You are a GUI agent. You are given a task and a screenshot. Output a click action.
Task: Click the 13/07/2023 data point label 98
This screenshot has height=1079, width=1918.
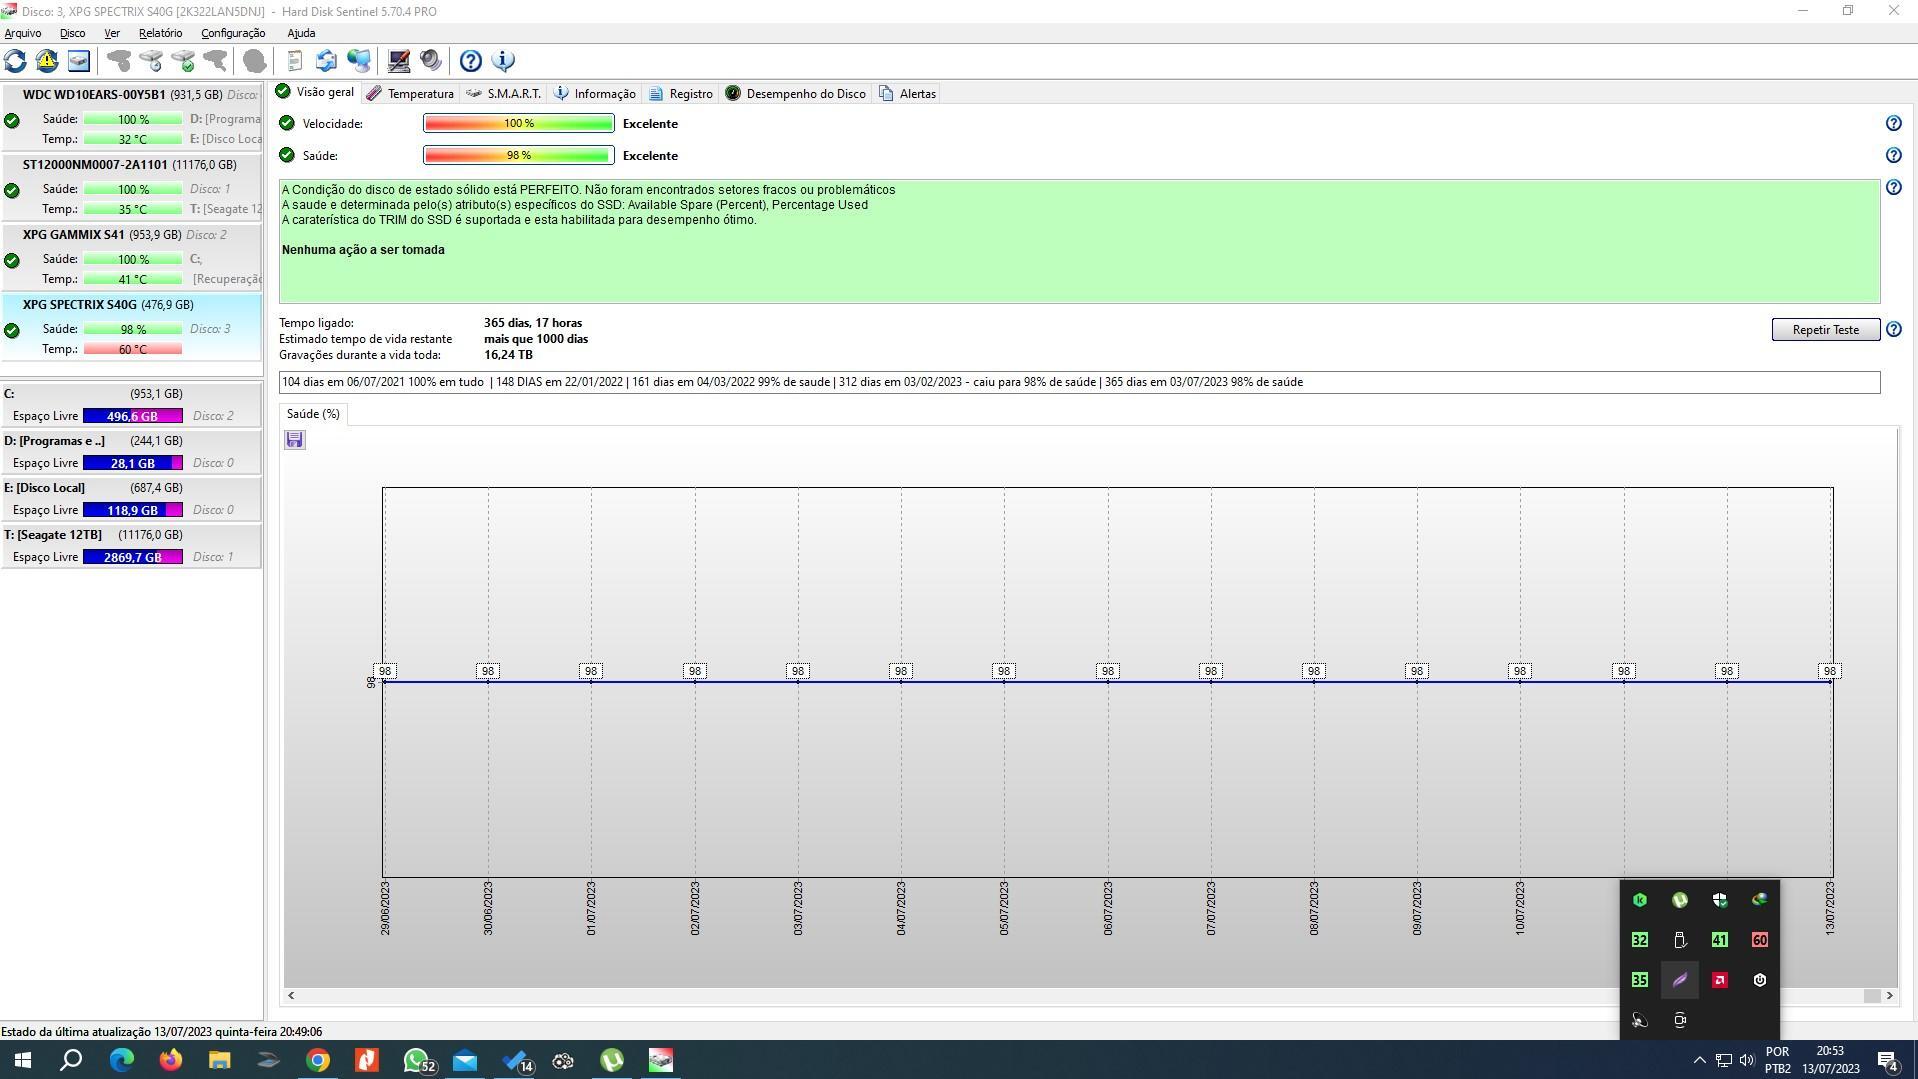[x=1829, y=671]
